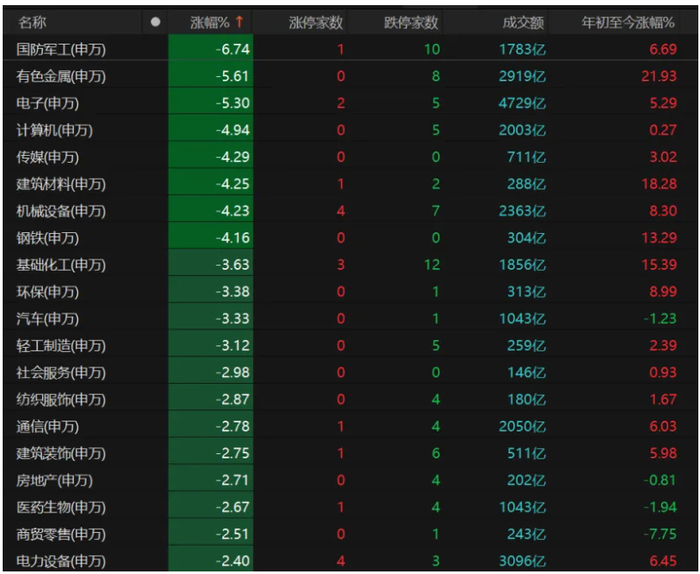Click year-to-date value 6.69

click(663, 49)
